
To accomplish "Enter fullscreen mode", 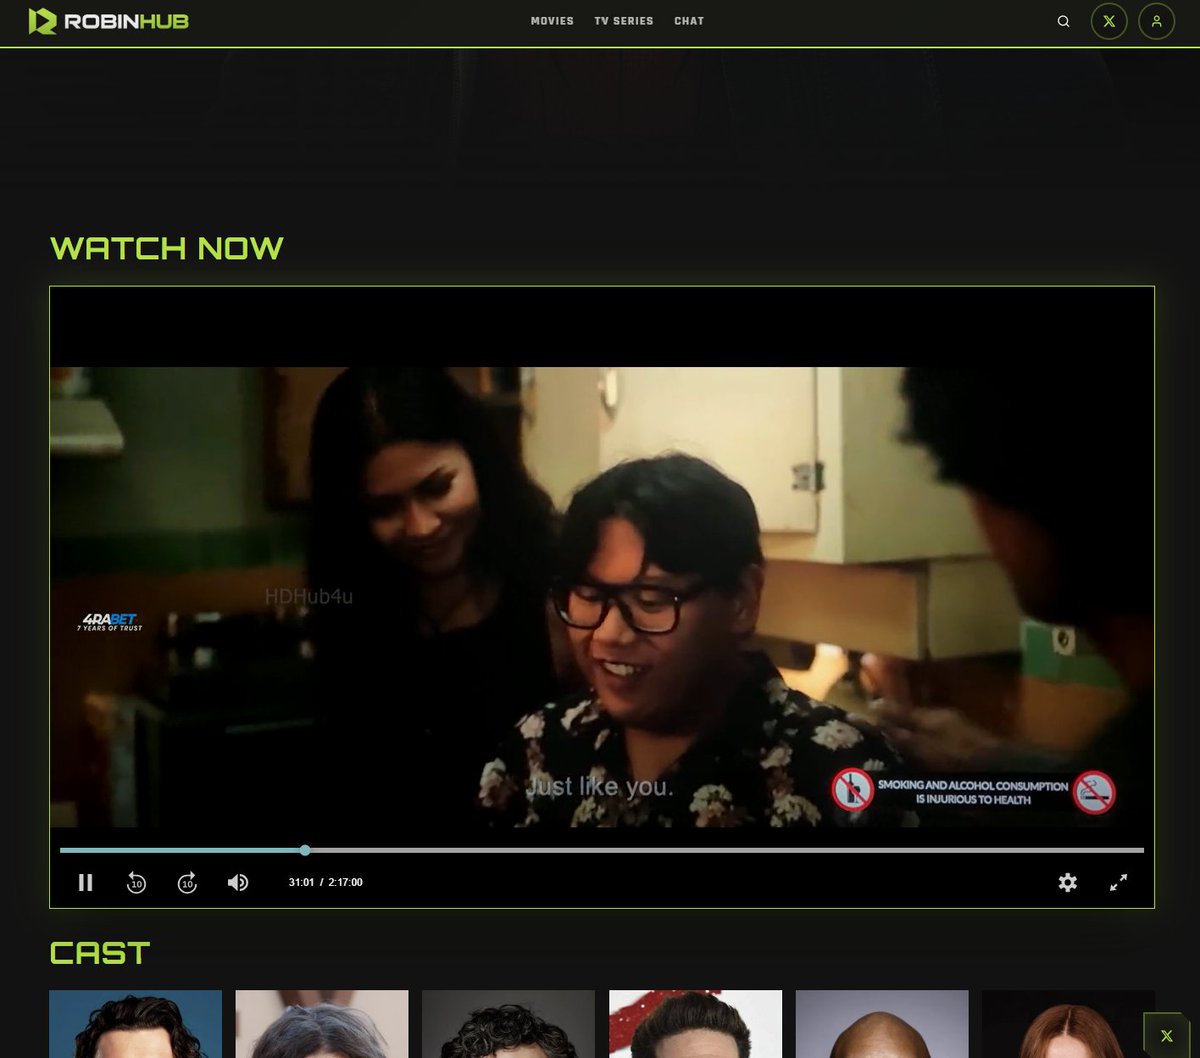I will pyautogui.click(x=1119, y=882).
